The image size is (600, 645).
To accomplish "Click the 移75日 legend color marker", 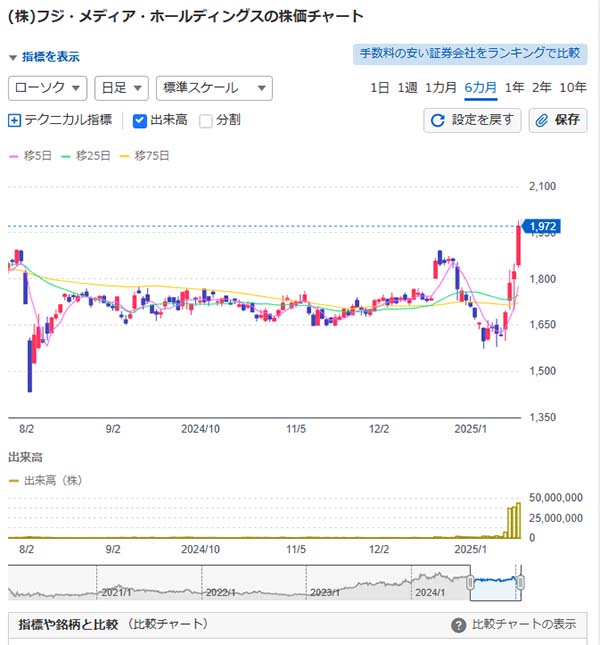I will coord(124,156).
